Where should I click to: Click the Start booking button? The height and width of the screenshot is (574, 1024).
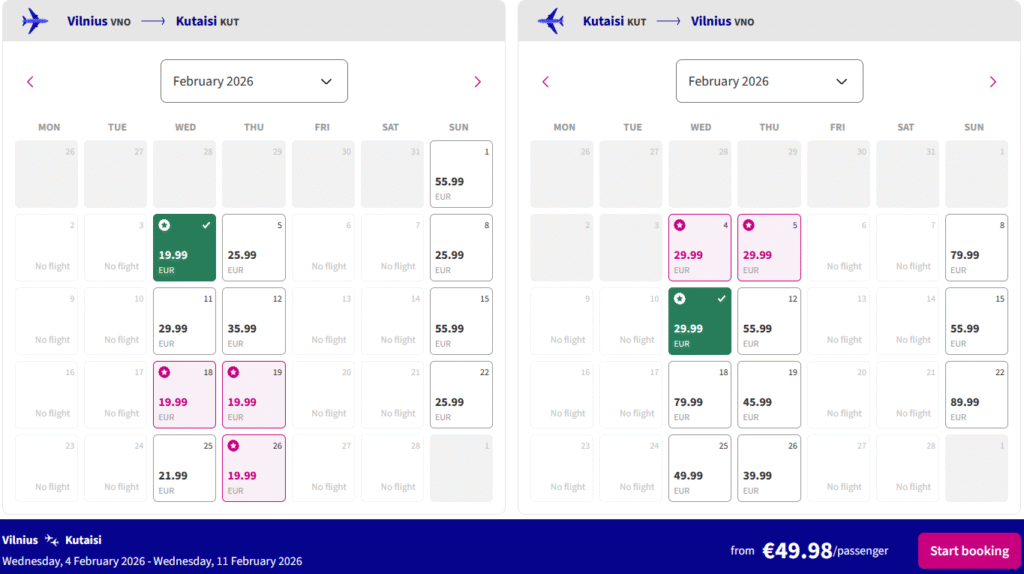click(969, 551)
